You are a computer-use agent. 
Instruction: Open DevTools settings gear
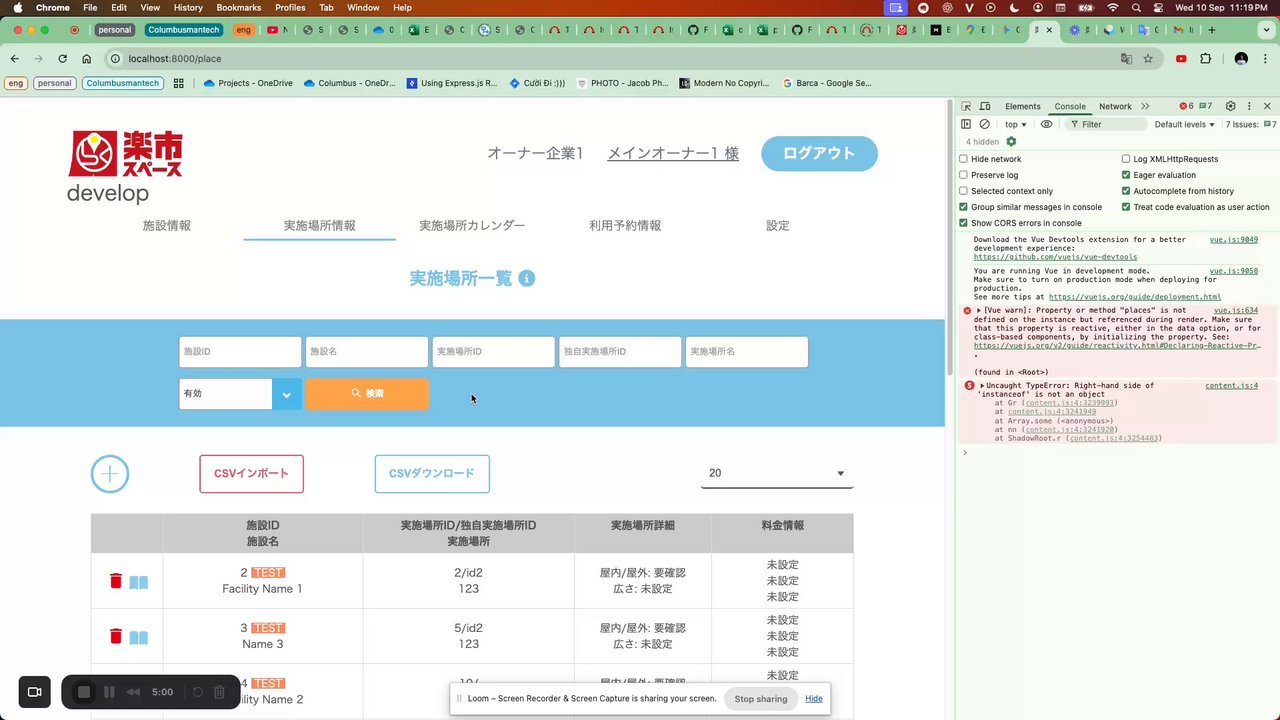pyautogui.click(x=1230, y=106)
